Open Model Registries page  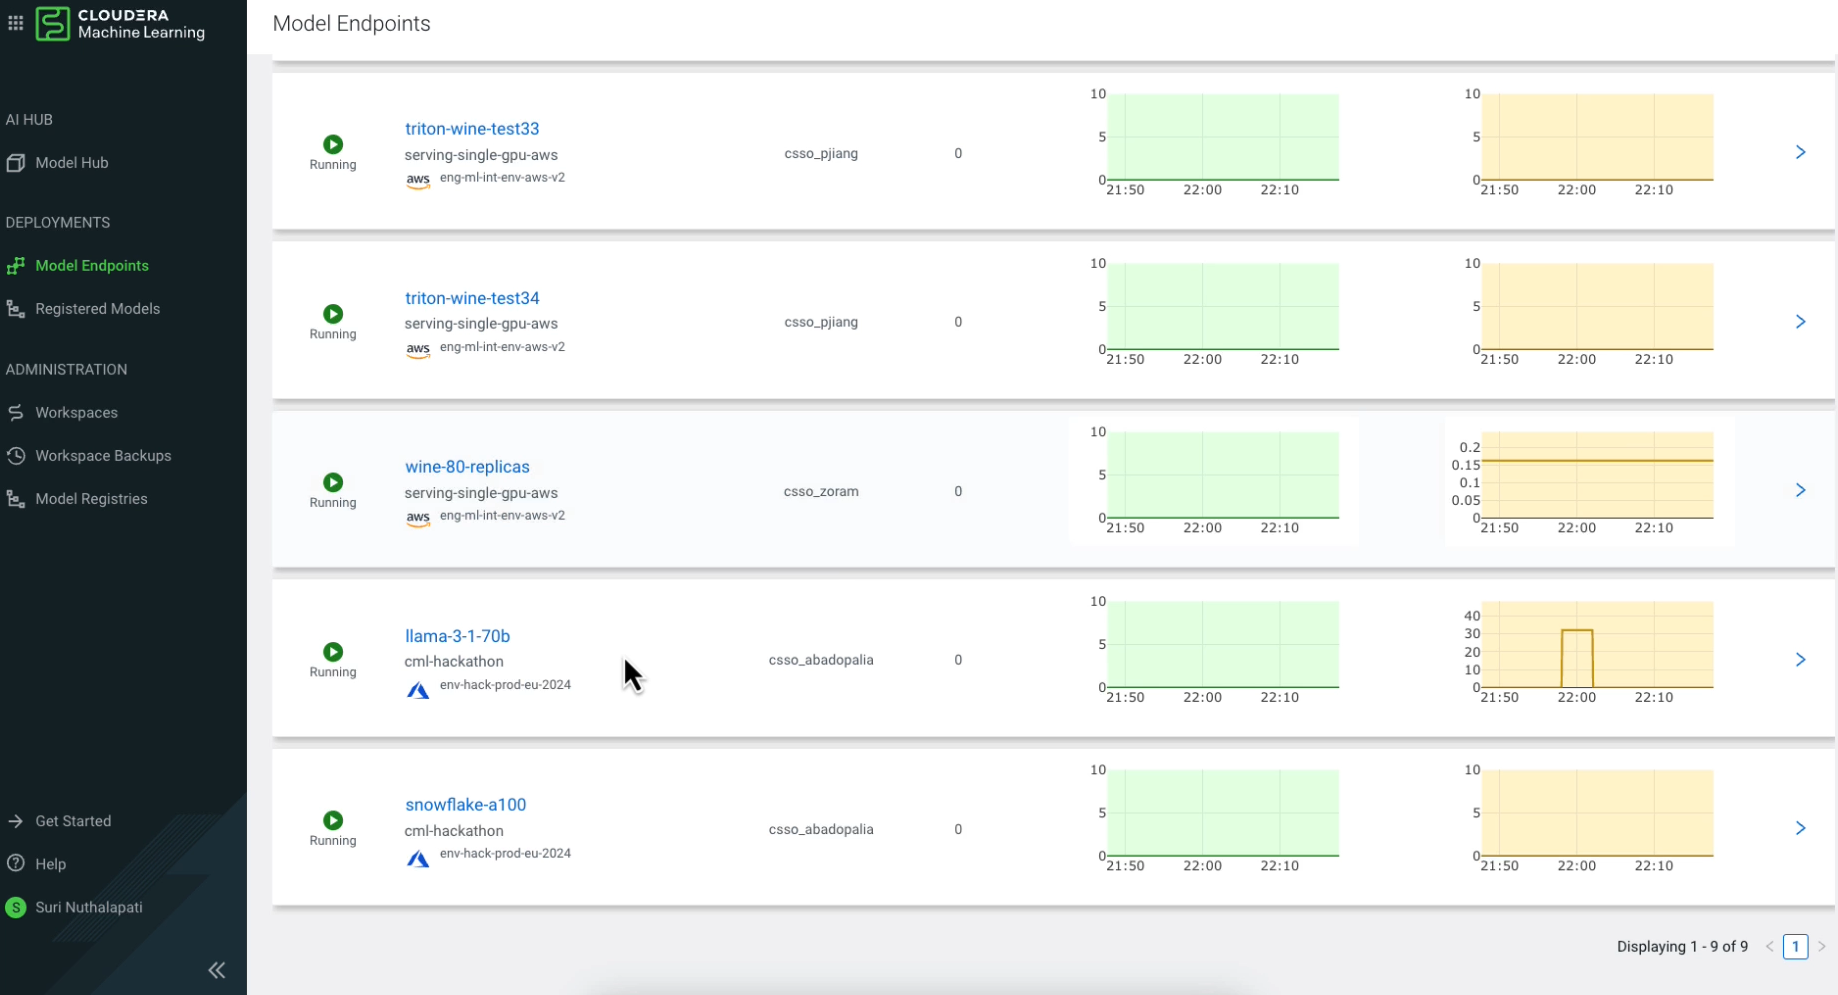(91, 498)
